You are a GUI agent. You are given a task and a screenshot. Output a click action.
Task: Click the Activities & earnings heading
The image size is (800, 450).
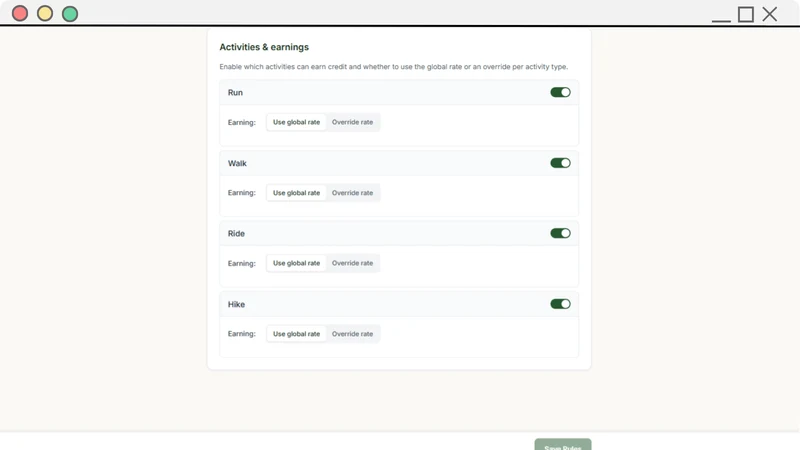point(264,47)
